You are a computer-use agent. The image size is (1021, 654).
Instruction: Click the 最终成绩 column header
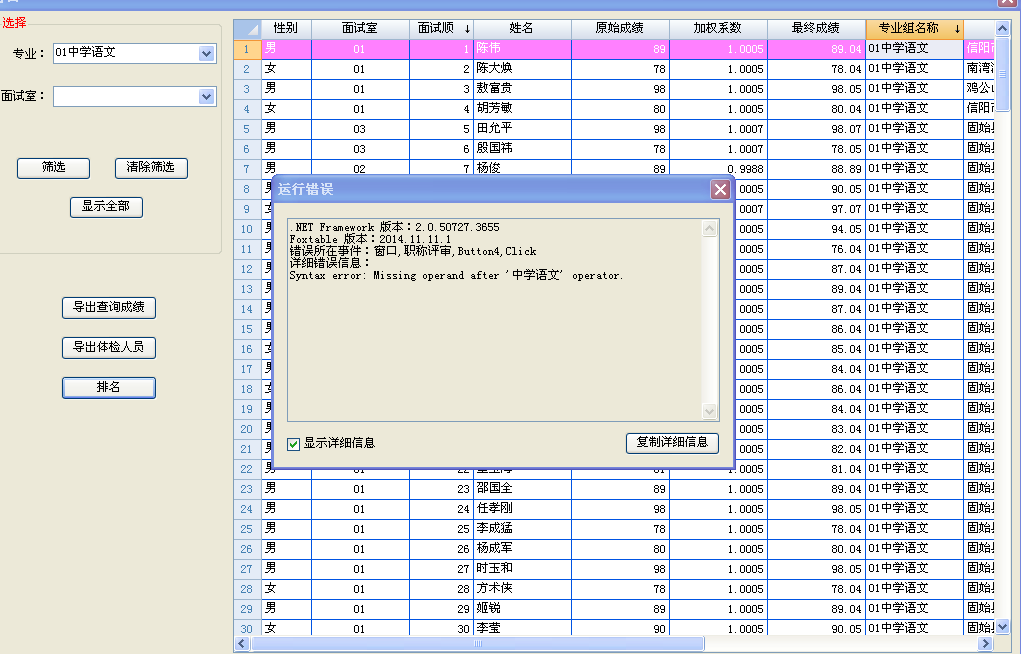coord(817,29)
